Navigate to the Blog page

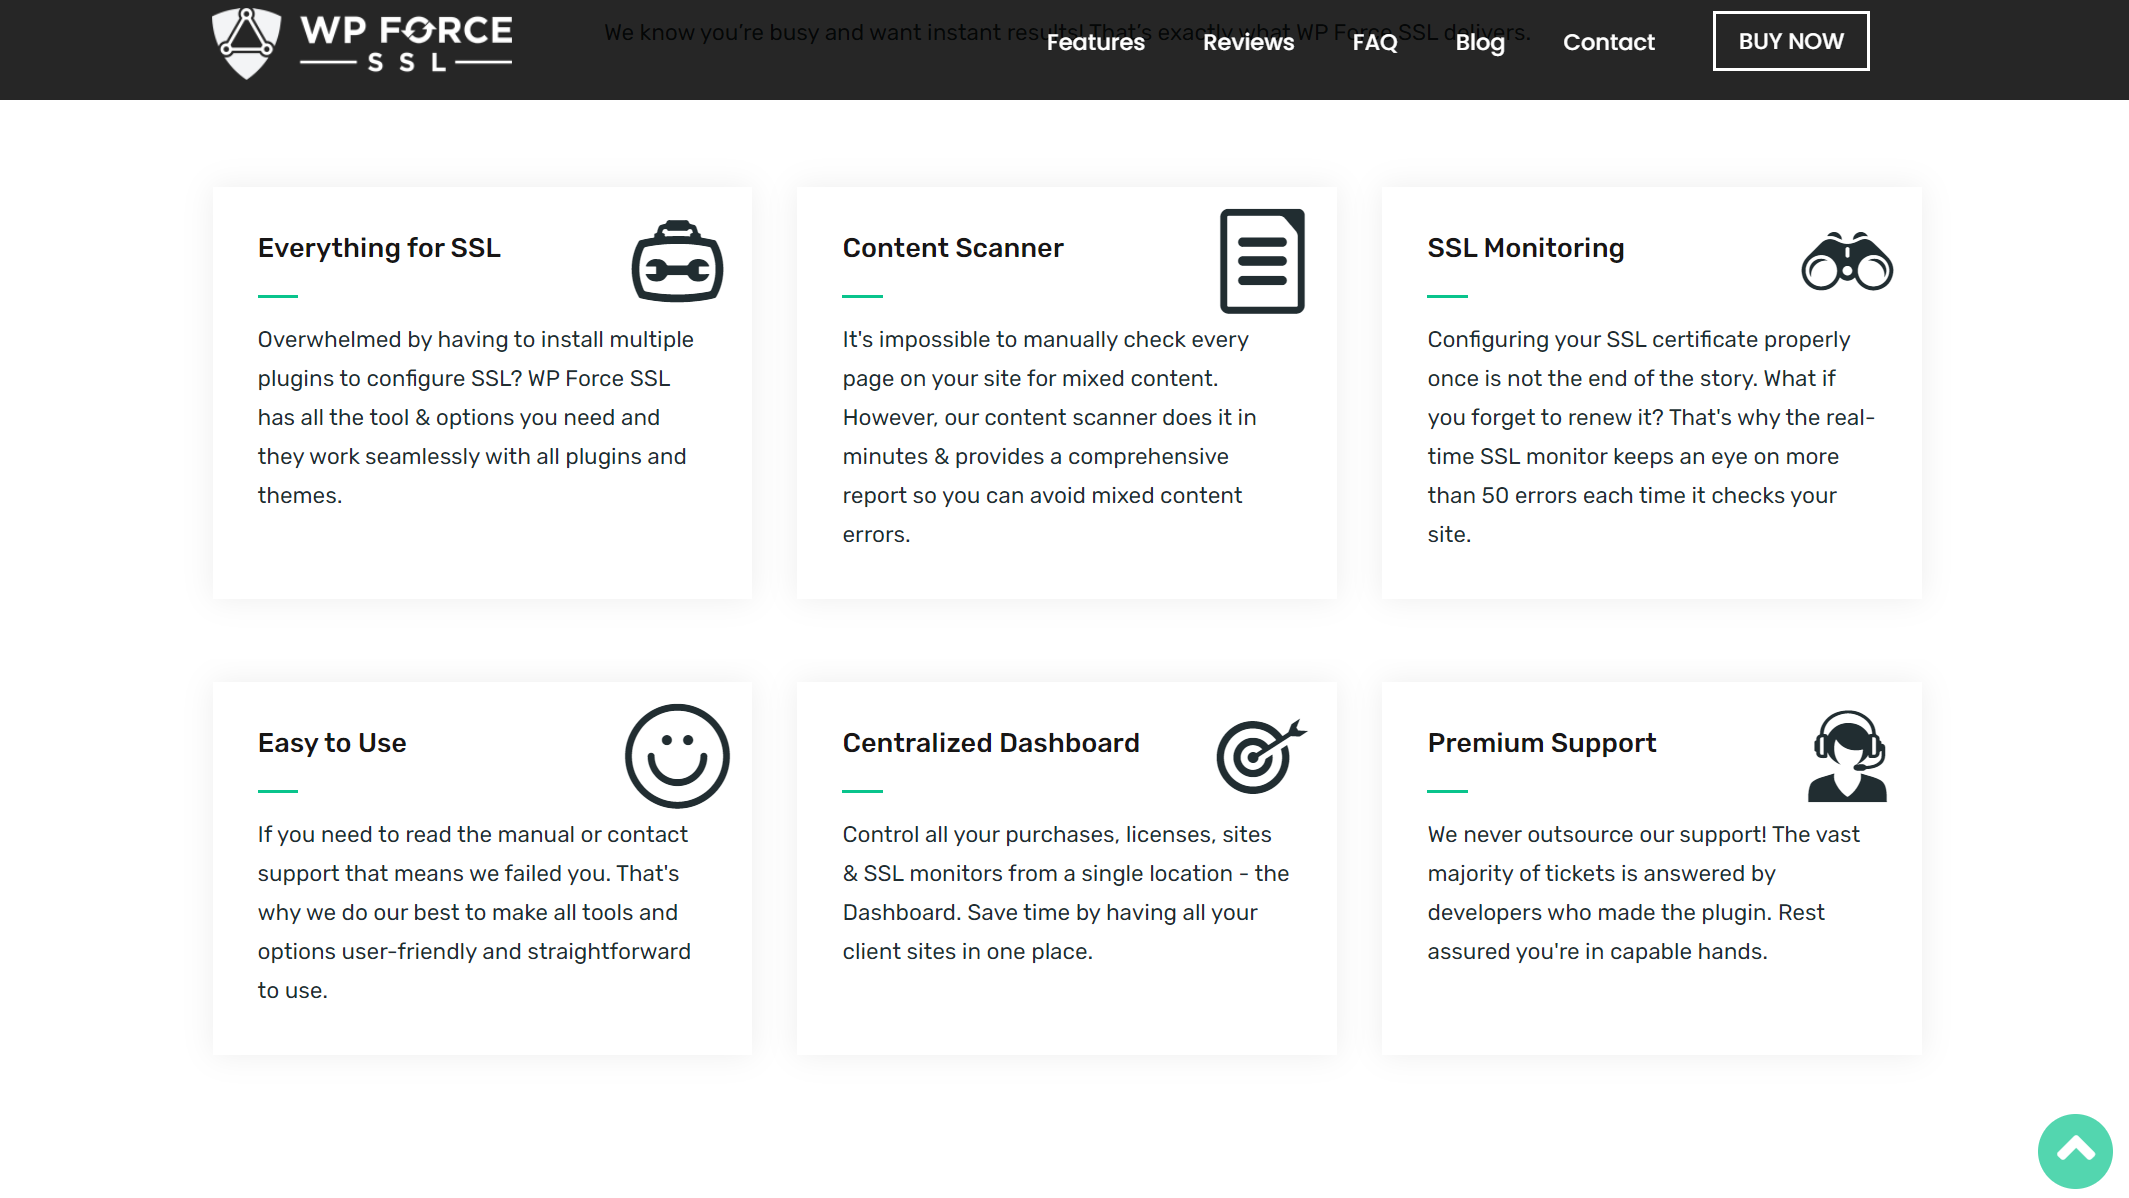pos(1479,42)
